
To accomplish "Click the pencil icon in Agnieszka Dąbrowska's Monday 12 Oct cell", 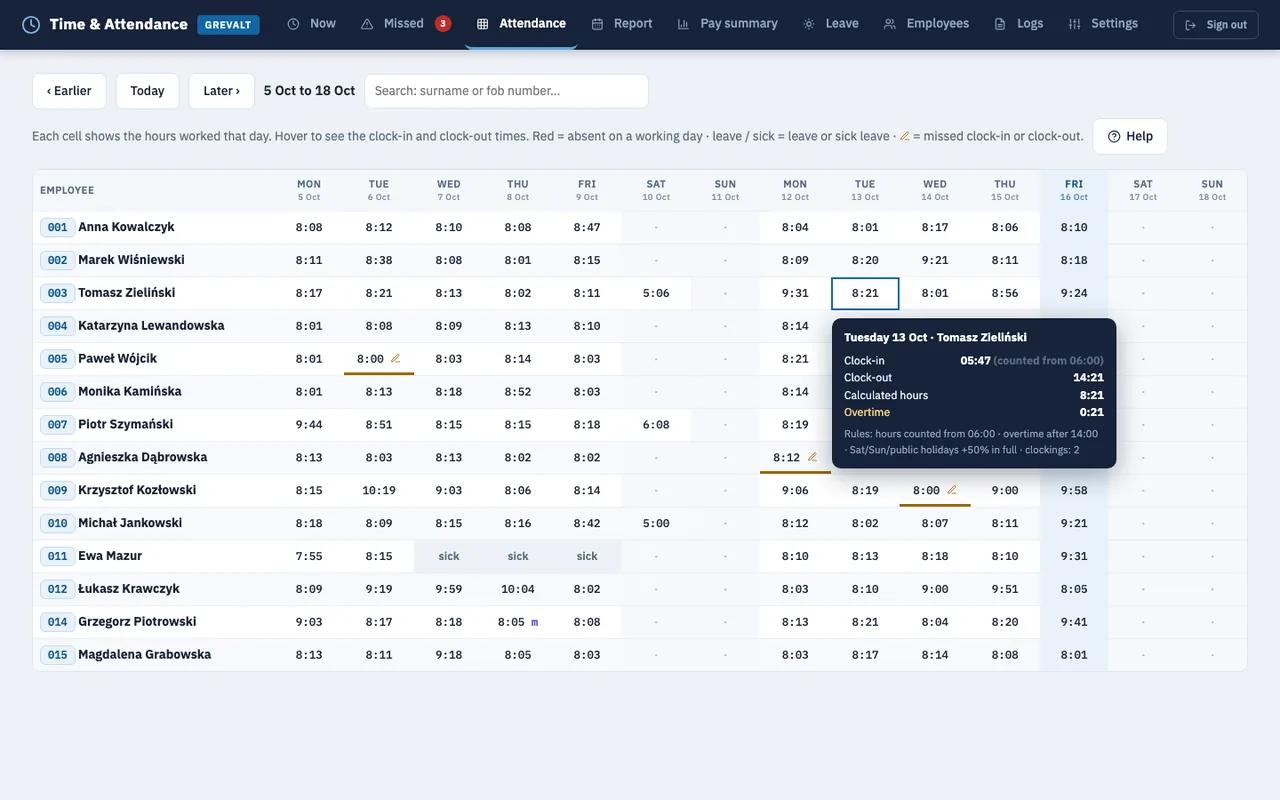I will [x=812, y=457].
